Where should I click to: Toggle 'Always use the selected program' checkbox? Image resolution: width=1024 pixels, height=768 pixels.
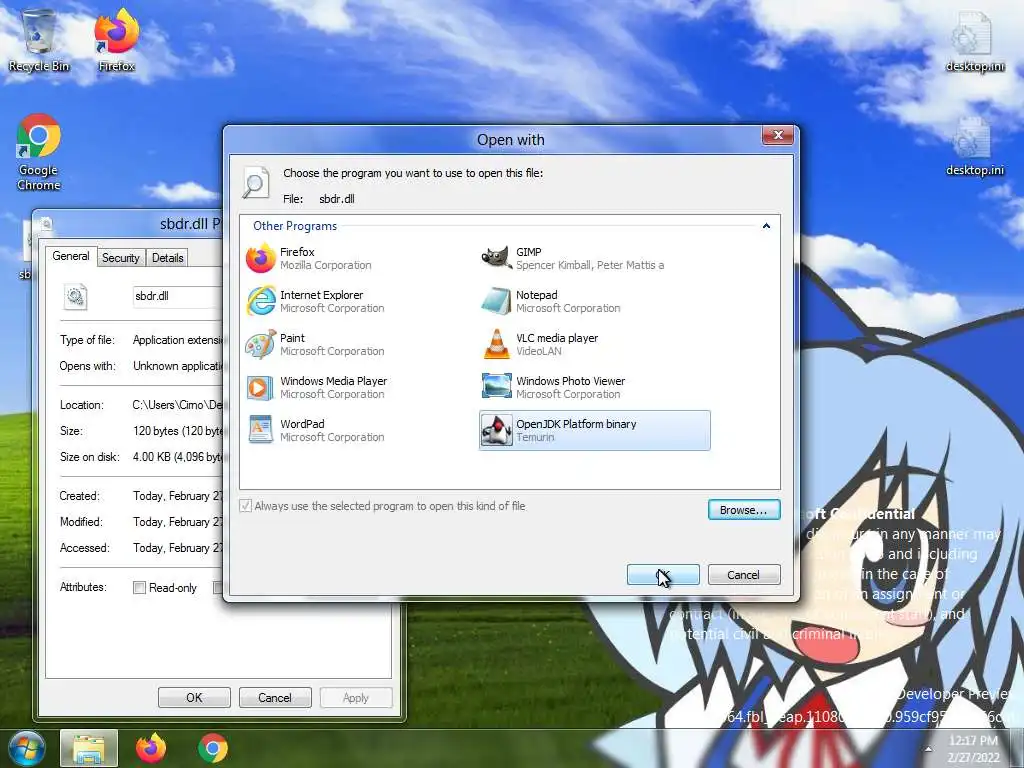click(x=246, y=505)
